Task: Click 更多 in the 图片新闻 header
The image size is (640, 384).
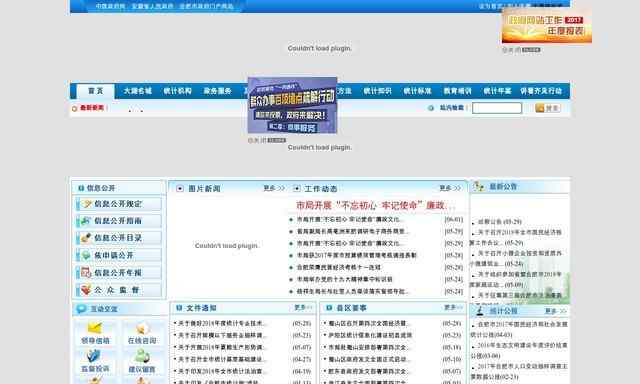Action: click(273, 188)
